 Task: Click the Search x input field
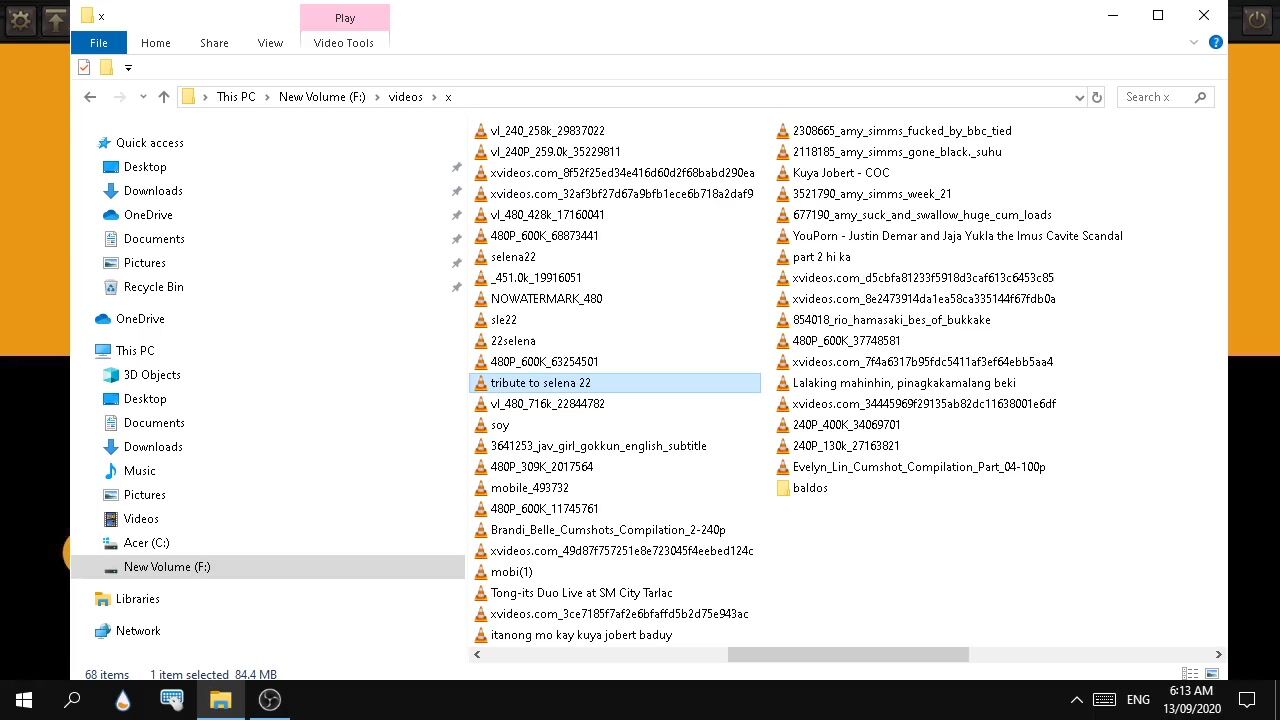point(1155,97)
